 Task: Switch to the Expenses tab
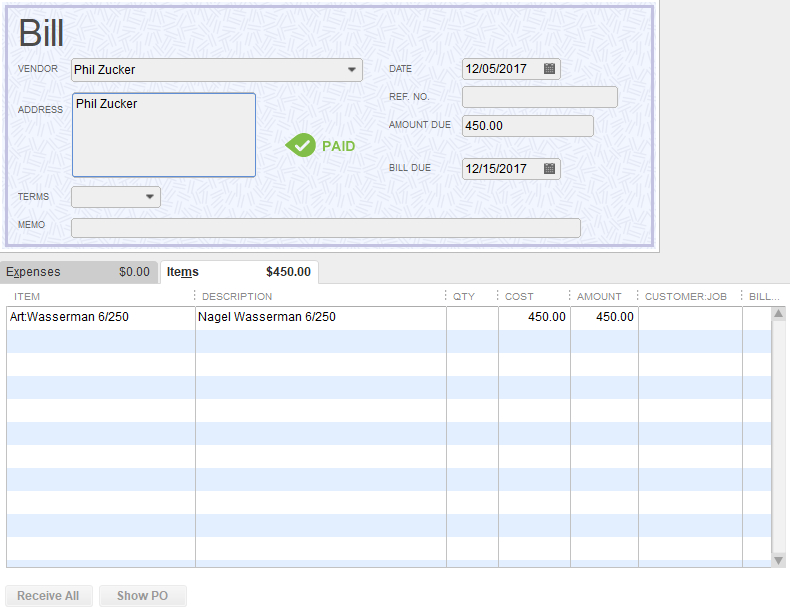78,272
